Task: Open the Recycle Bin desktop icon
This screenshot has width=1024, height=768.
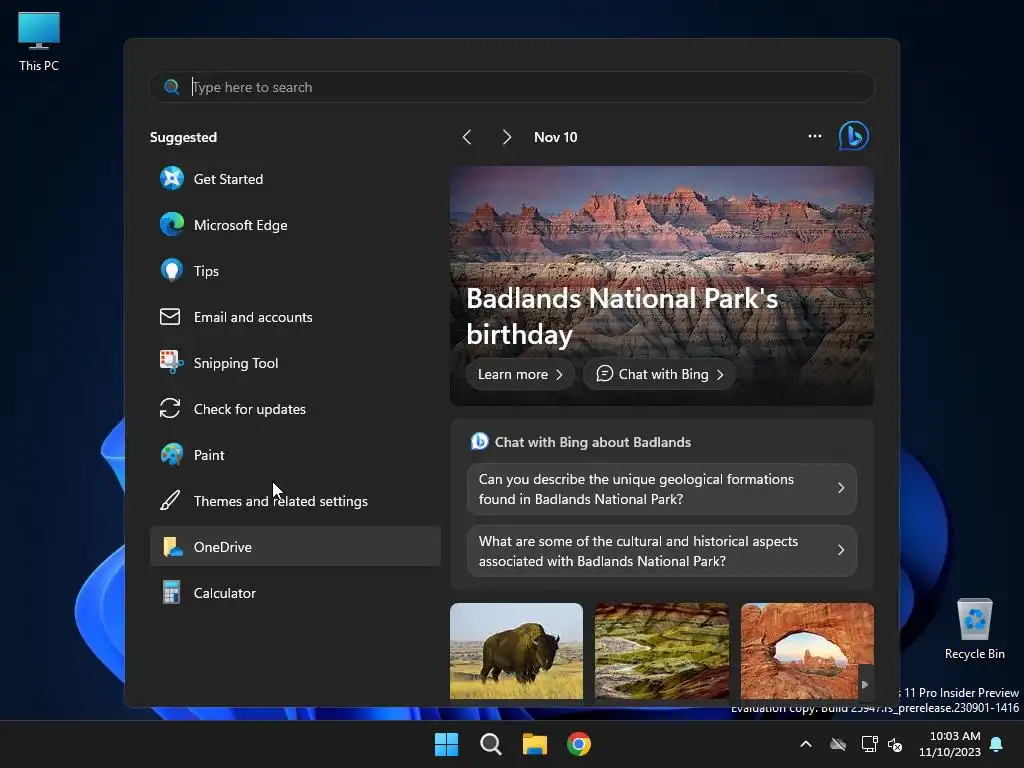Action: (974, 629)
